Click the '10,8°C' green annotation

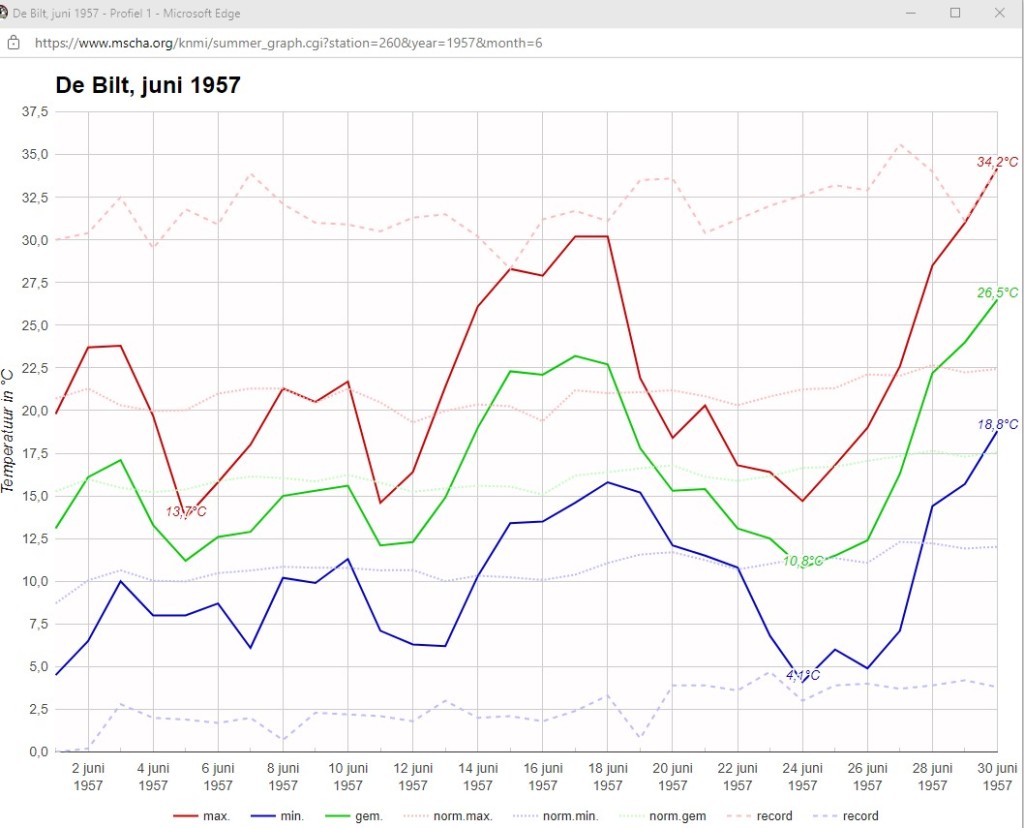[803, 561]
